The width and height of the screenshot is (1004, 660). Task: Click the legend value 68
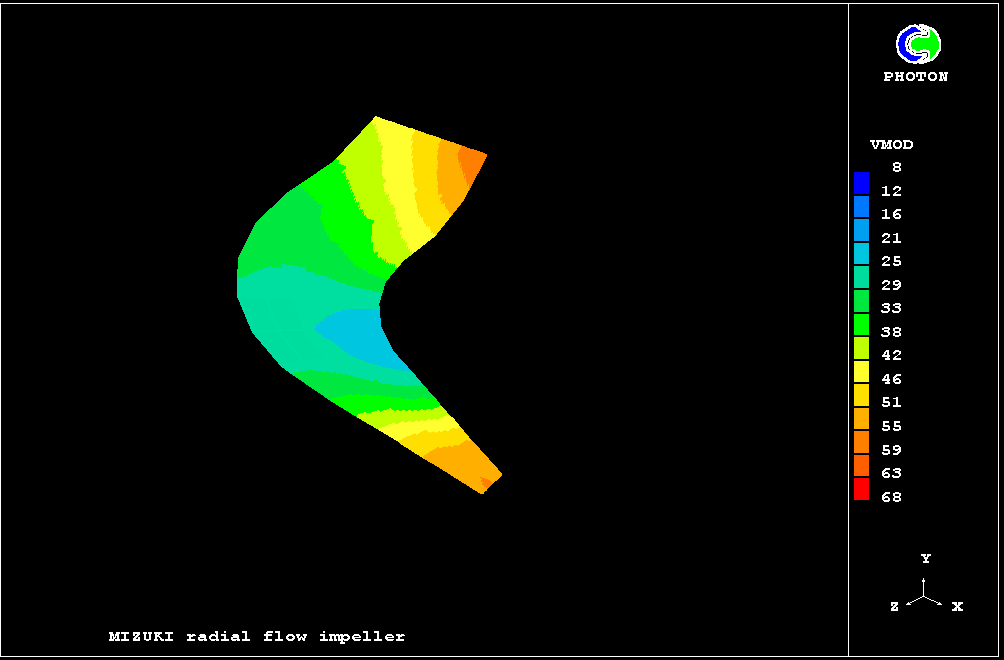click(x=891, y=497)
